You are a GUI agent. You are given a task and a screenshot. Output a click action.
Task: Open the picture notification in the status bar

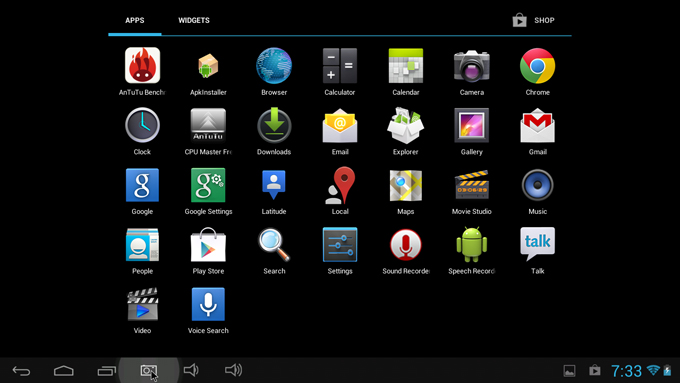tap(569, 370)
